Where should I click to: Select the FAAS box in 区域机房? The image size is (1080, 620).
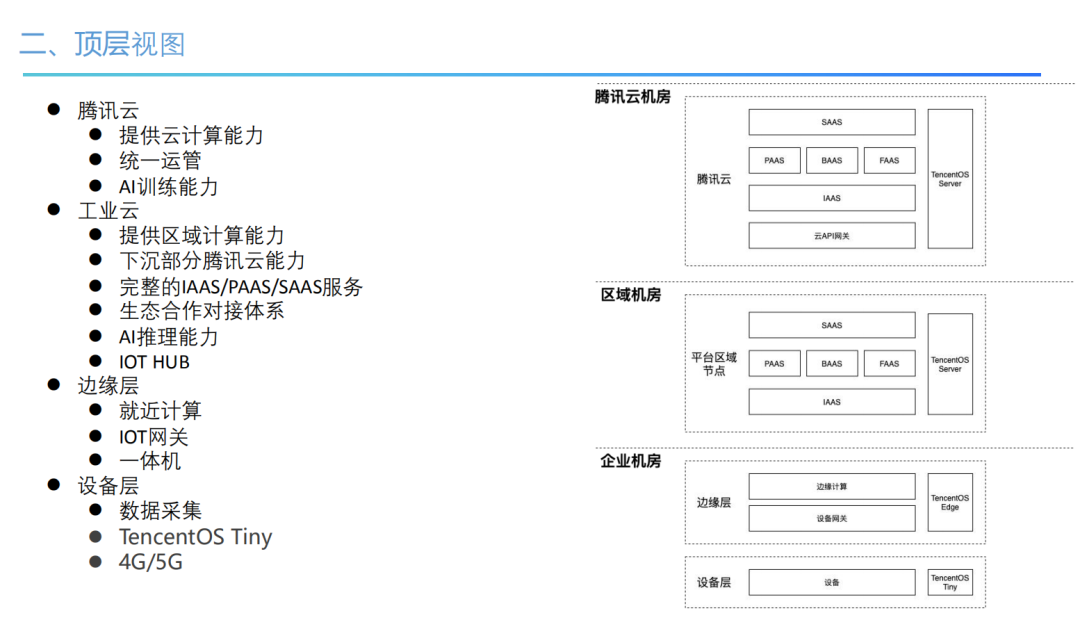[889, 364]
